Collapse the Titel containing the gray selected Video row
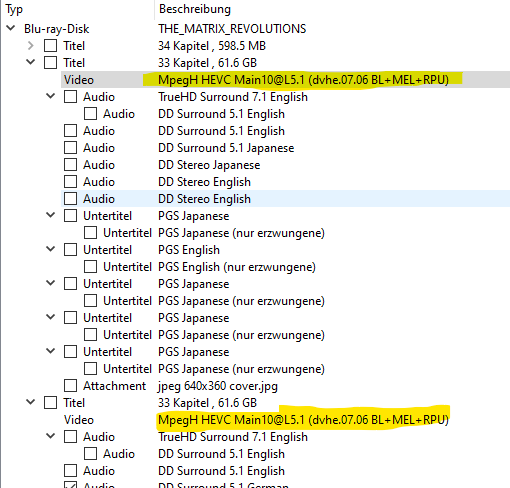This screenshot has height=488, width=510. 31,62
